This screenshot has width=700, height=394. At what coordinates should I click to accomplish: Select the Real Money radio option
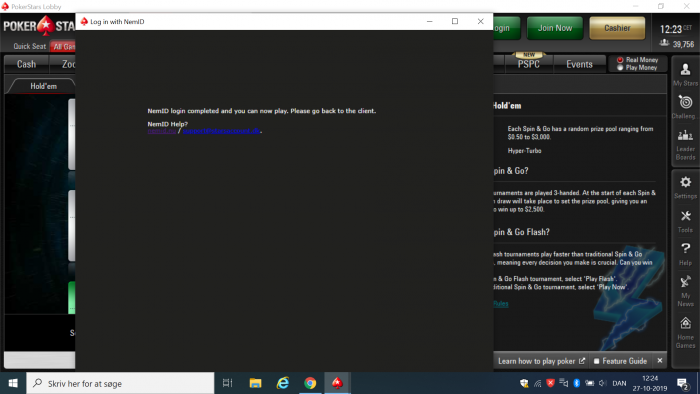638,60
